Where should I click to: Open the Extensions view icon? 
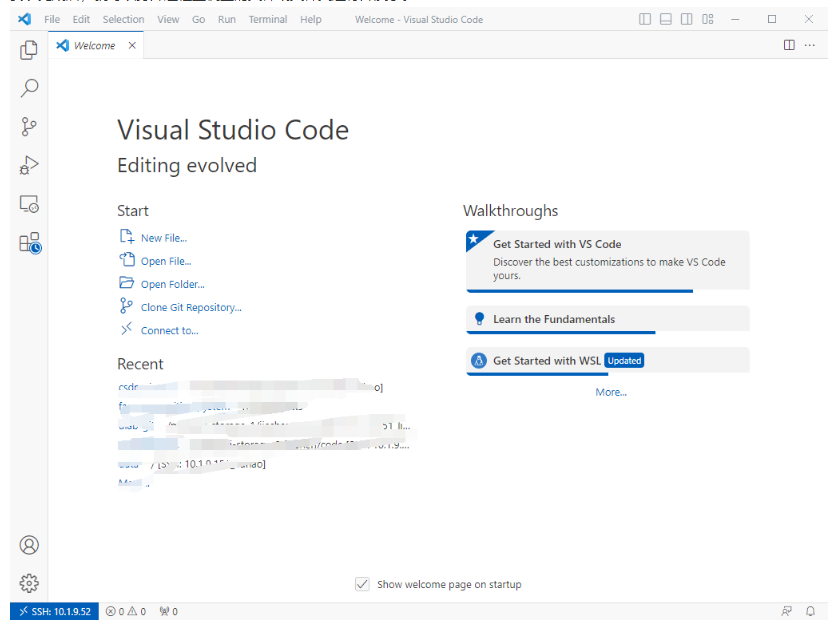pos(29,242)
